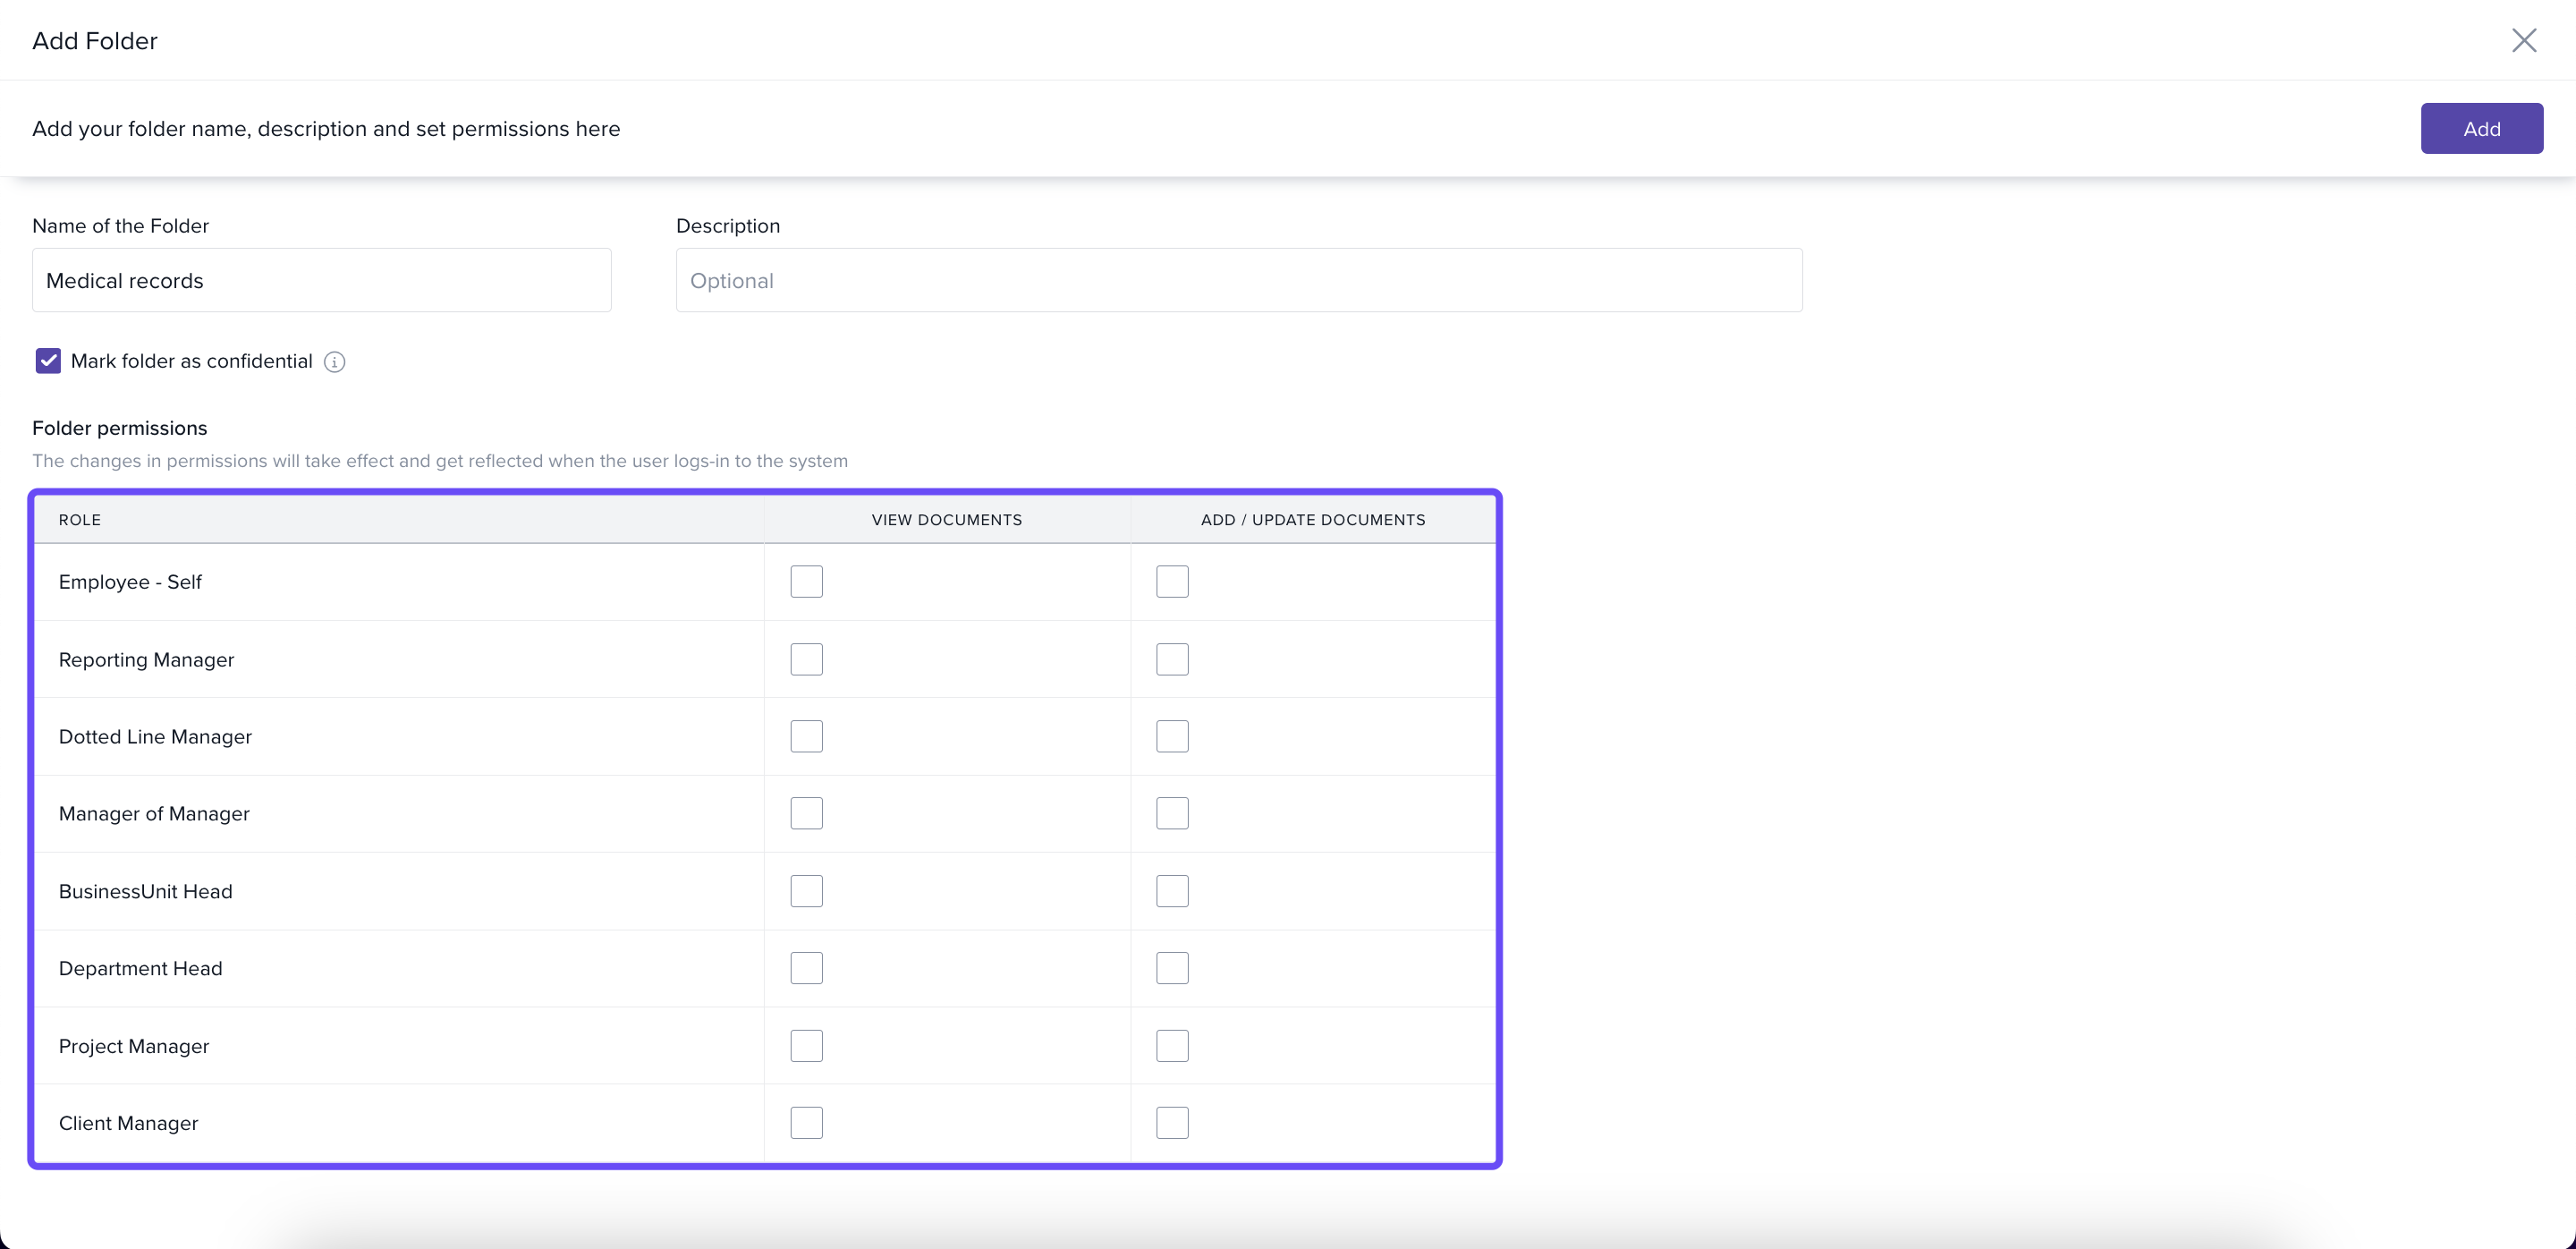Viewport: 2576px width, 1249px height.
Task: Tick Add/Update Documents for Dotted Line Manager
Action: point(1172,736)
